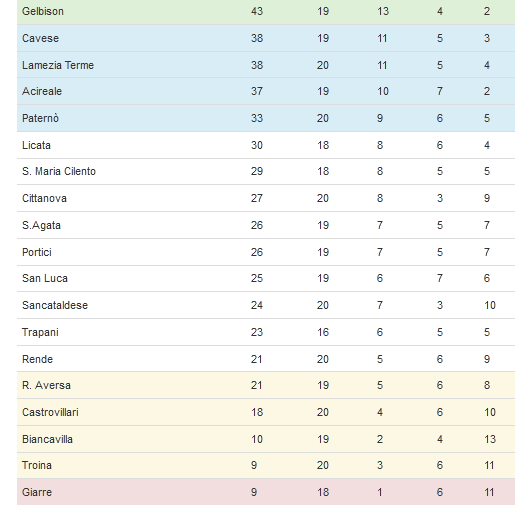Click the Castrovillari team name
515x510 pixels.
coord(50,412)
